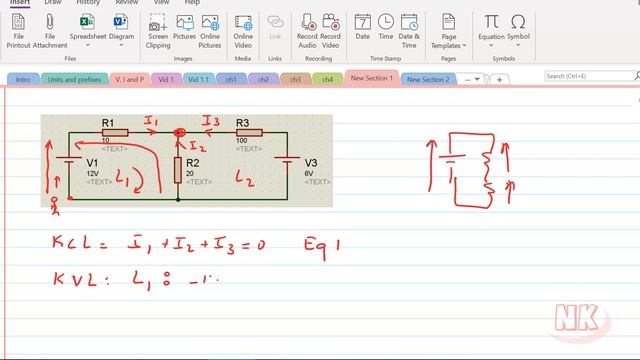Image resolution: width=640 pixels, height=360 pixels.
Task: Expand the Symbol dropdown arrow
Action: pyautogui.click(x=518, y=45)
